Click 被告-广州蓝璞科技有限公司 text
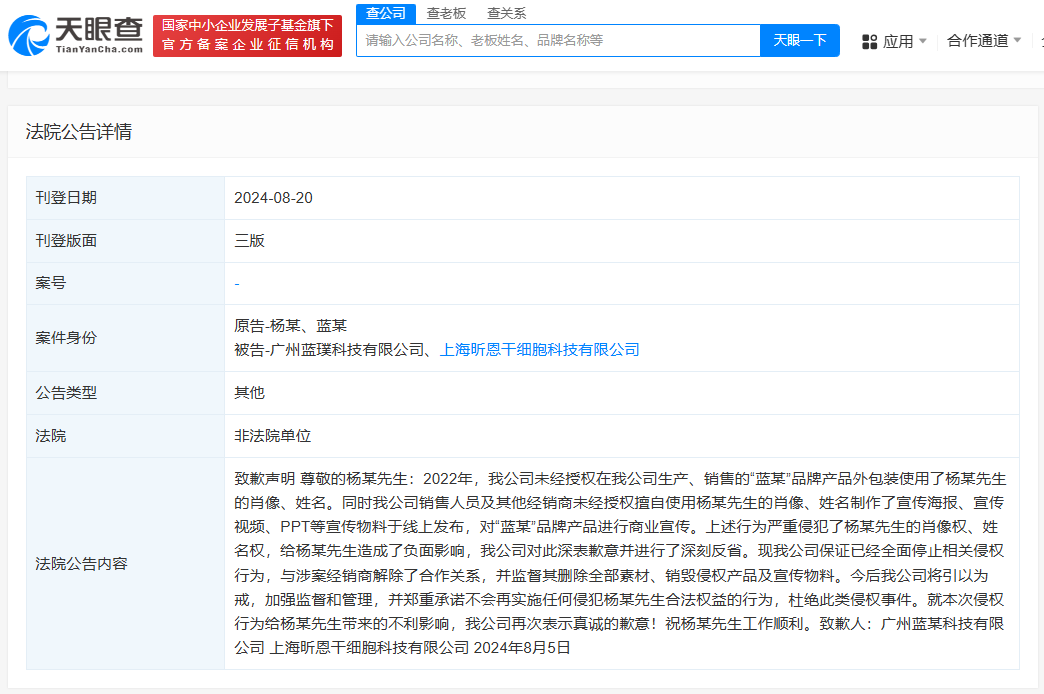The height and width of the screenshot is (694, 1044). [329, 350]
